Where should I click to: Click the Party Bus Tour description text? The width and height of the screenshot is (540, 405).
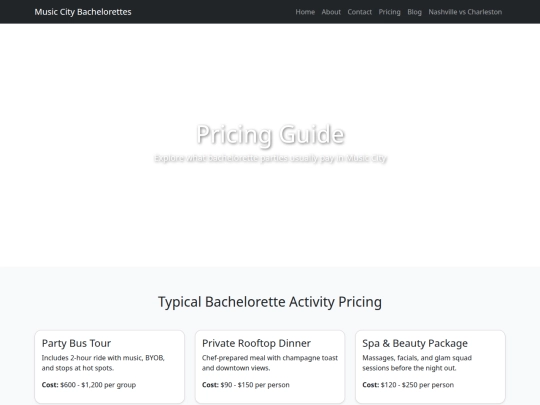(x=103, y=363)
